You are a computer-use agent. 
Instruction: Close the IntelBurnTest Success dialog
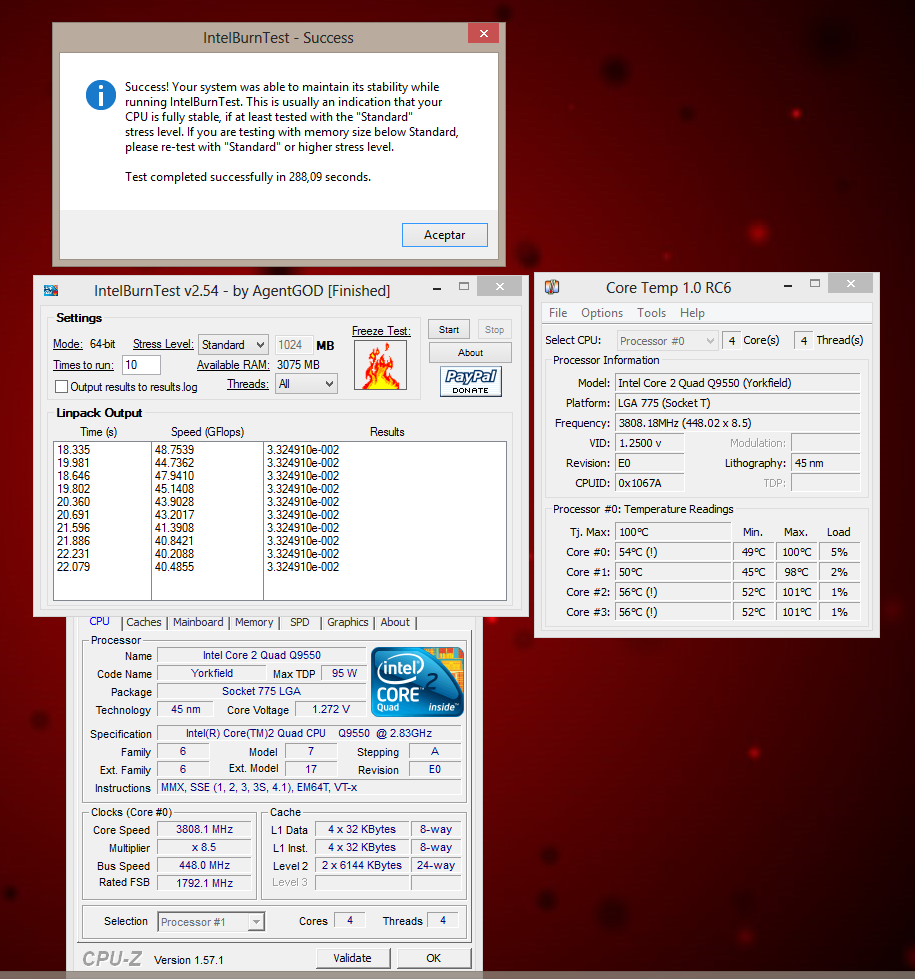tap(484, 34)
